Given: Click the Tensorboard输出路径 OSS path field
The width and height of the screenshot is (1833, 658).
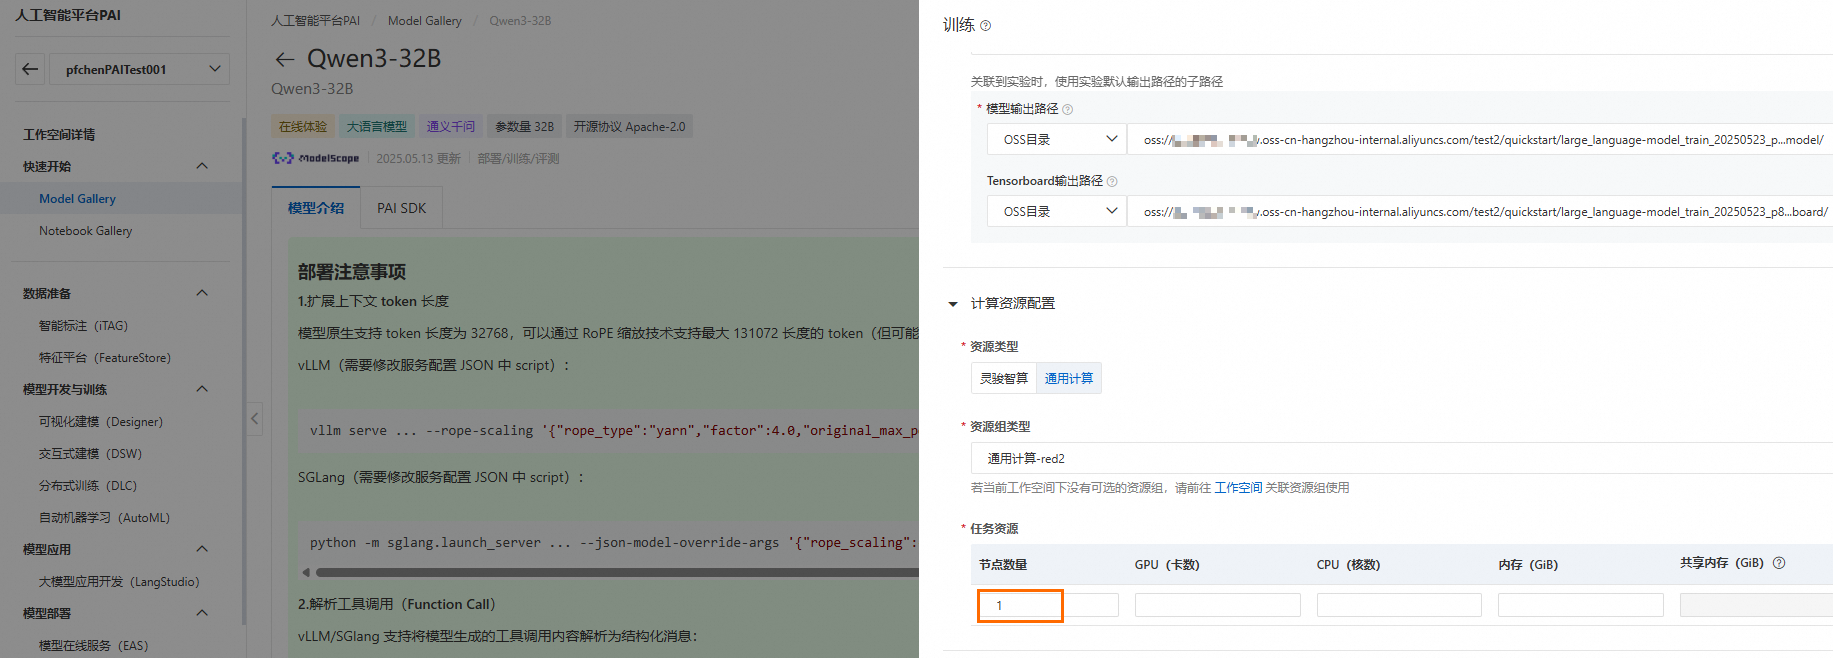Looking at the screenshot, I should [x=1480, y=212].
